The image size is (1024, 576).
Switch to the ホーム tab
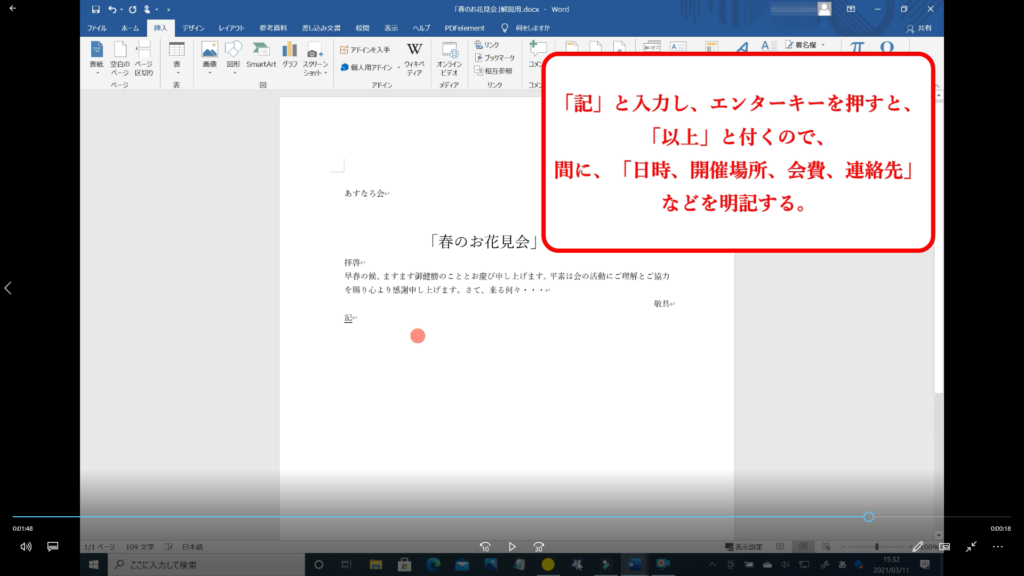click(130, 28)
